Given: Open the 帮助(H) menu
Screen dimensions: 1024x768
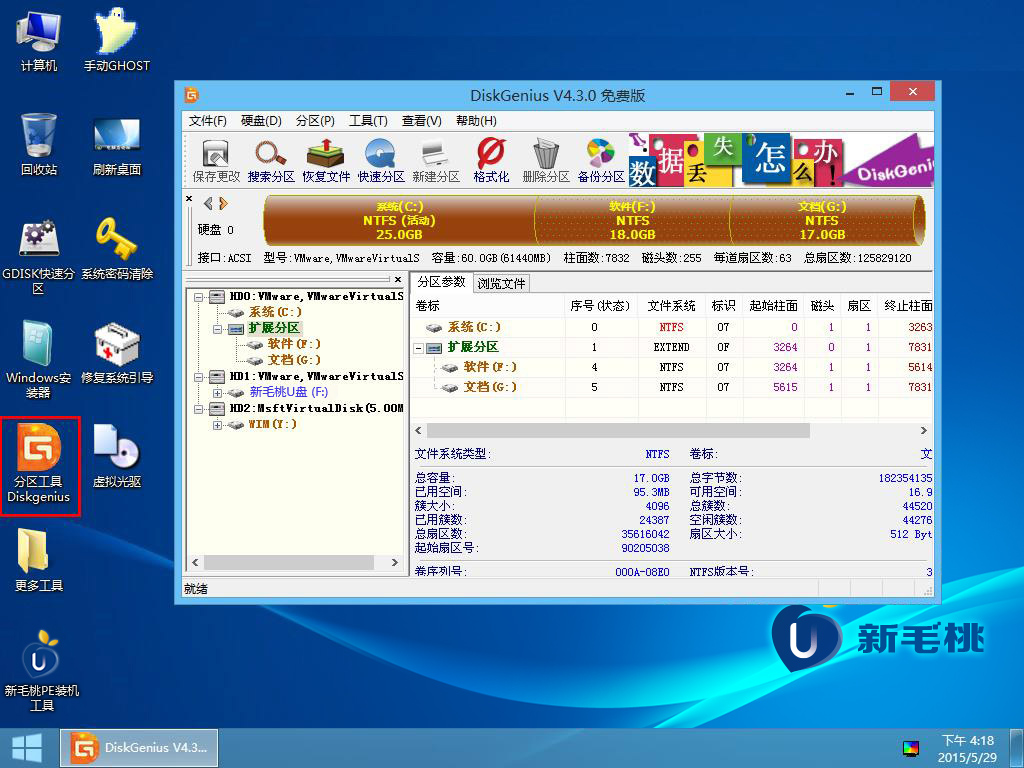Looking at the screenshot, I should pos(476,121).
